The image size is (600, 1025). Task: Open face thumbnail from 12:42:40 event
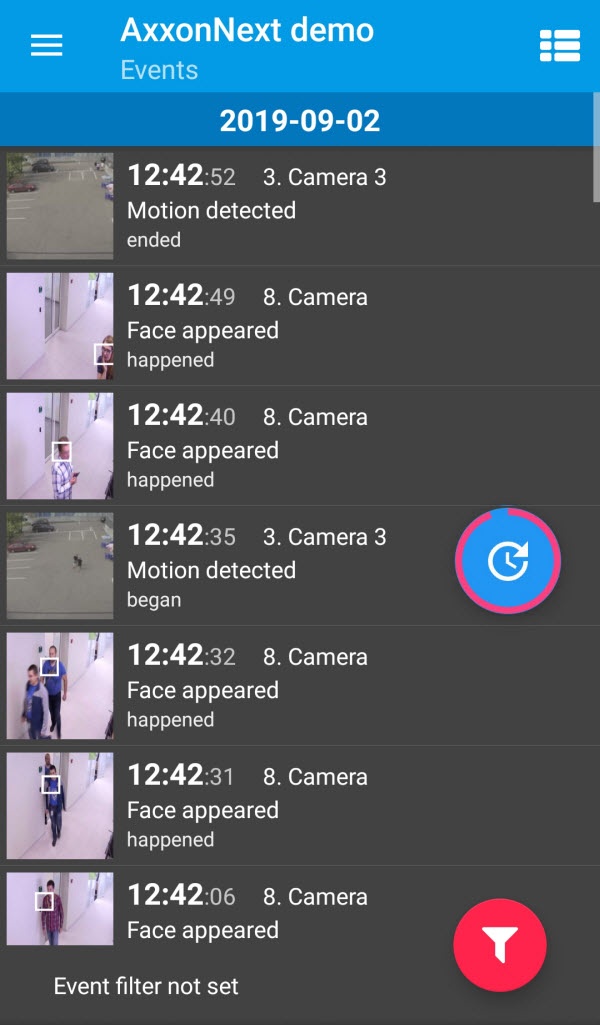[x=60, y=446]
